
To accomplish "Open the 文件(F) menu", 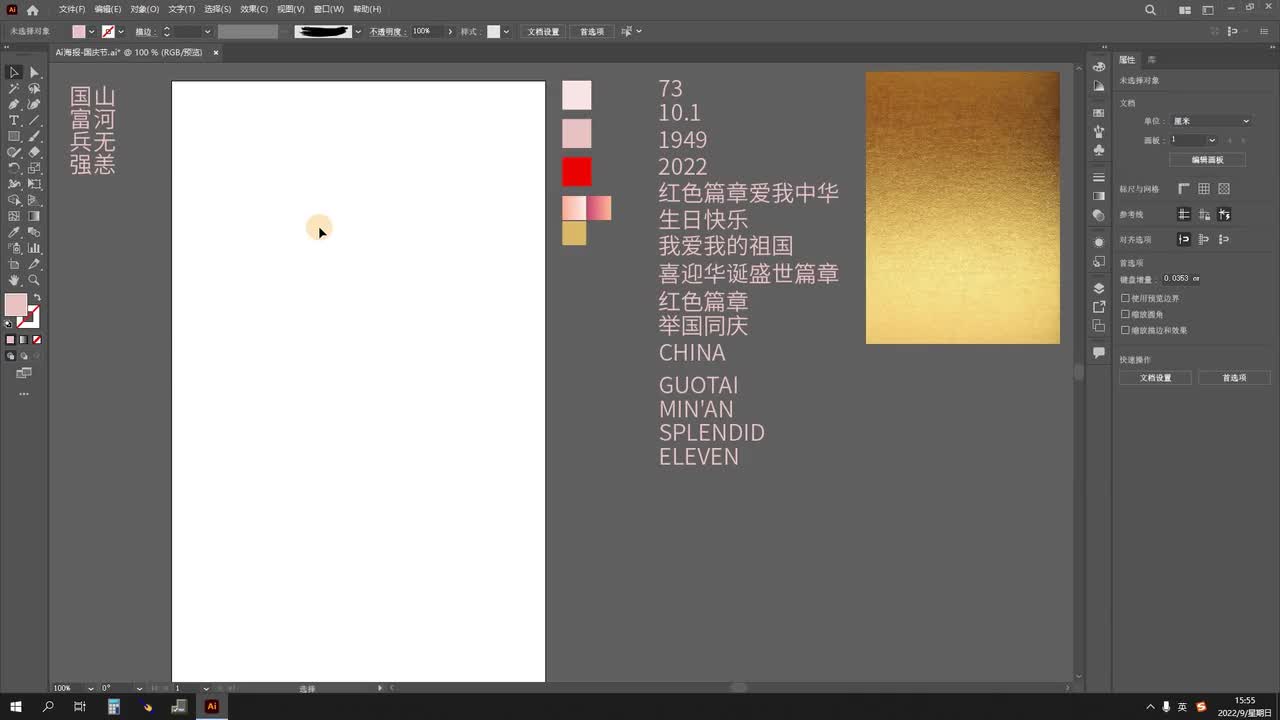I will (x=72, y=9).
